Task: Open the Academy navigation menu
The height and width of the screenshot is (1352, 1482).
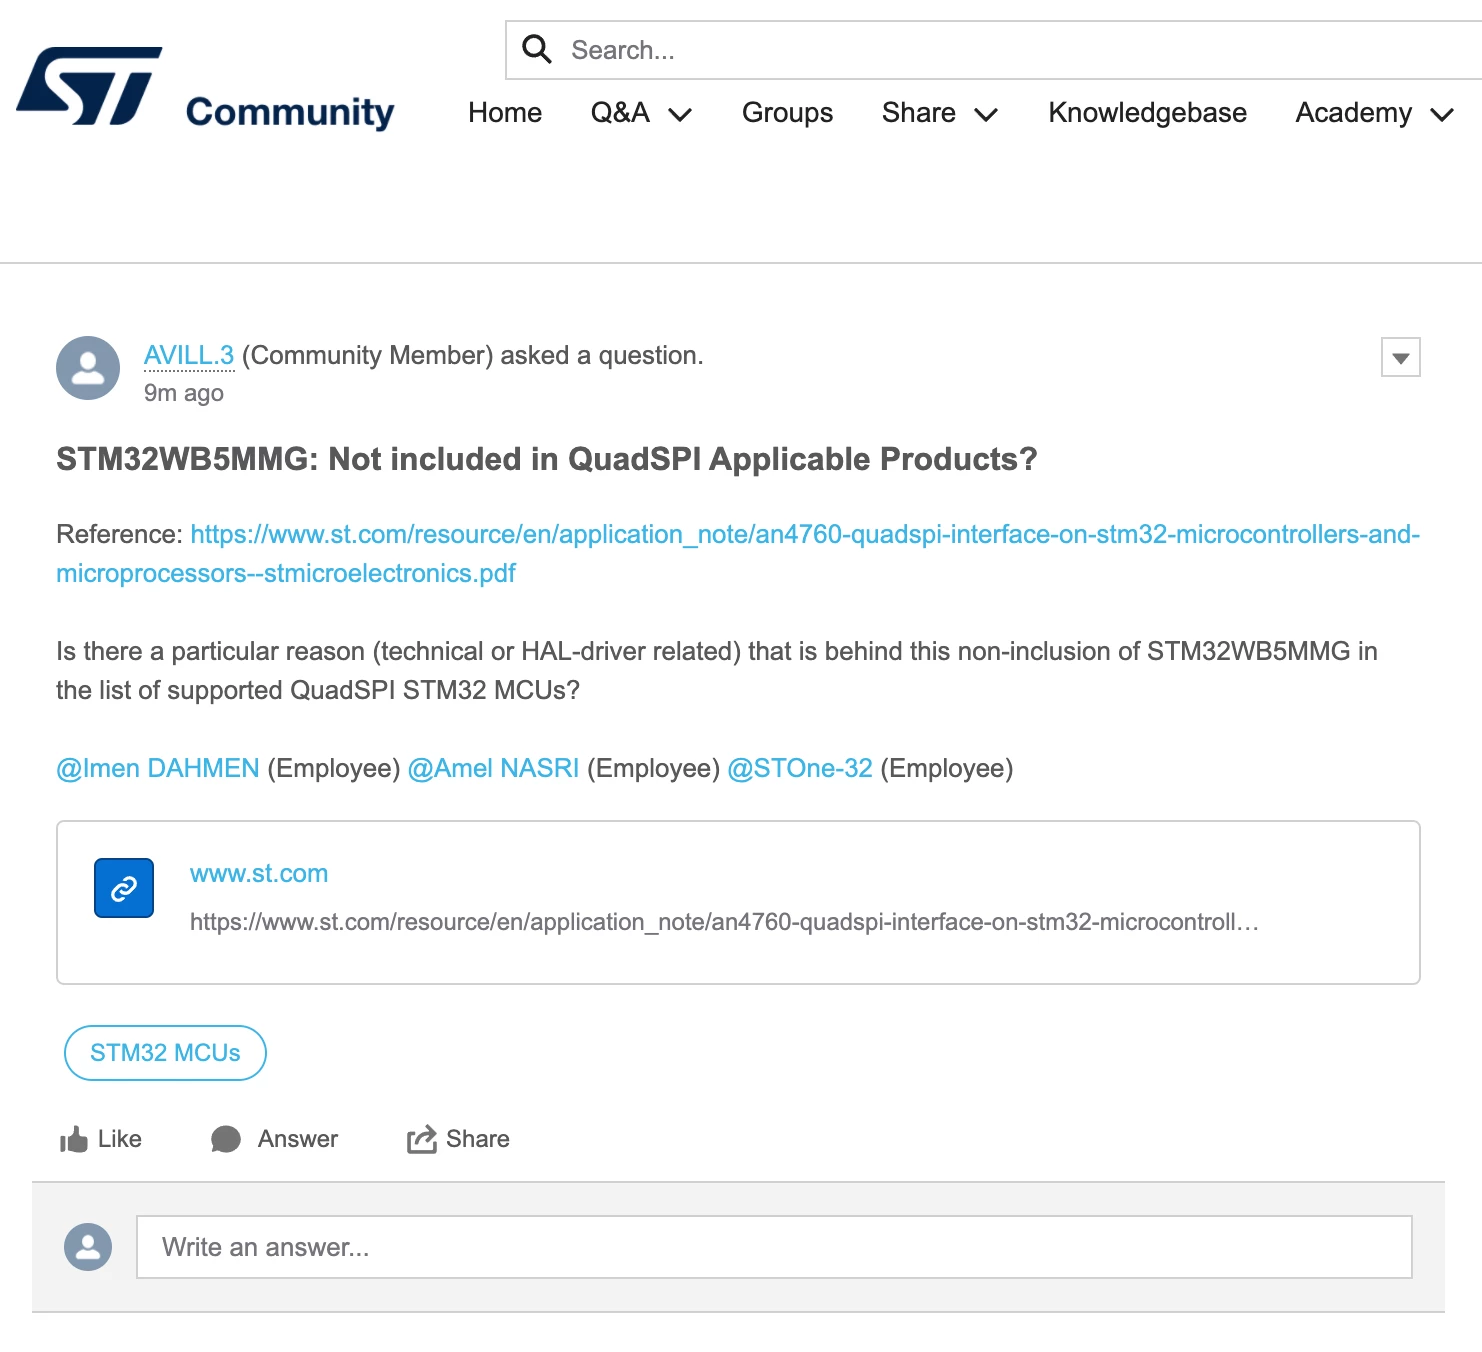Action: coord(1354,113)
